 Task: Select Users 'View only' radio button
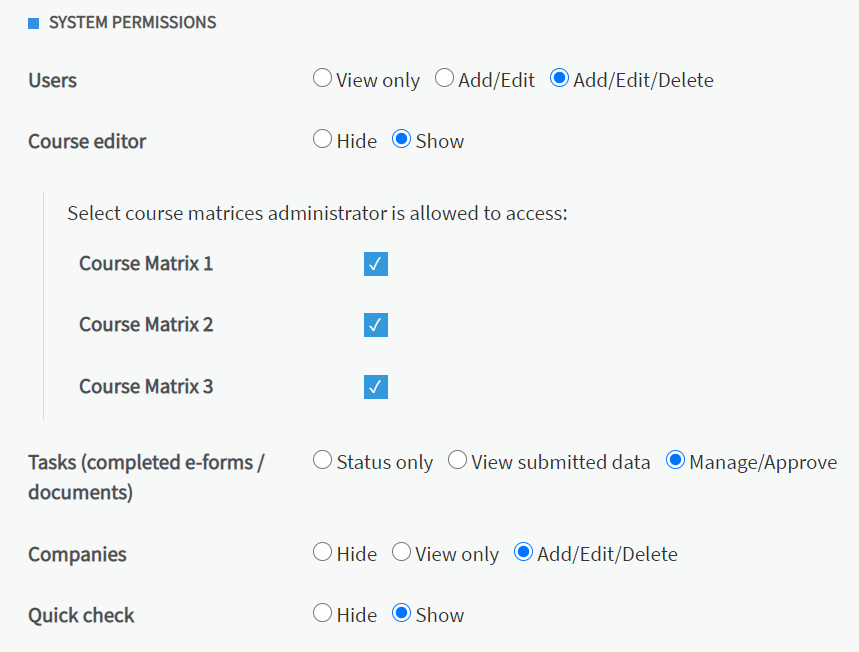click(x=322, y=78)
